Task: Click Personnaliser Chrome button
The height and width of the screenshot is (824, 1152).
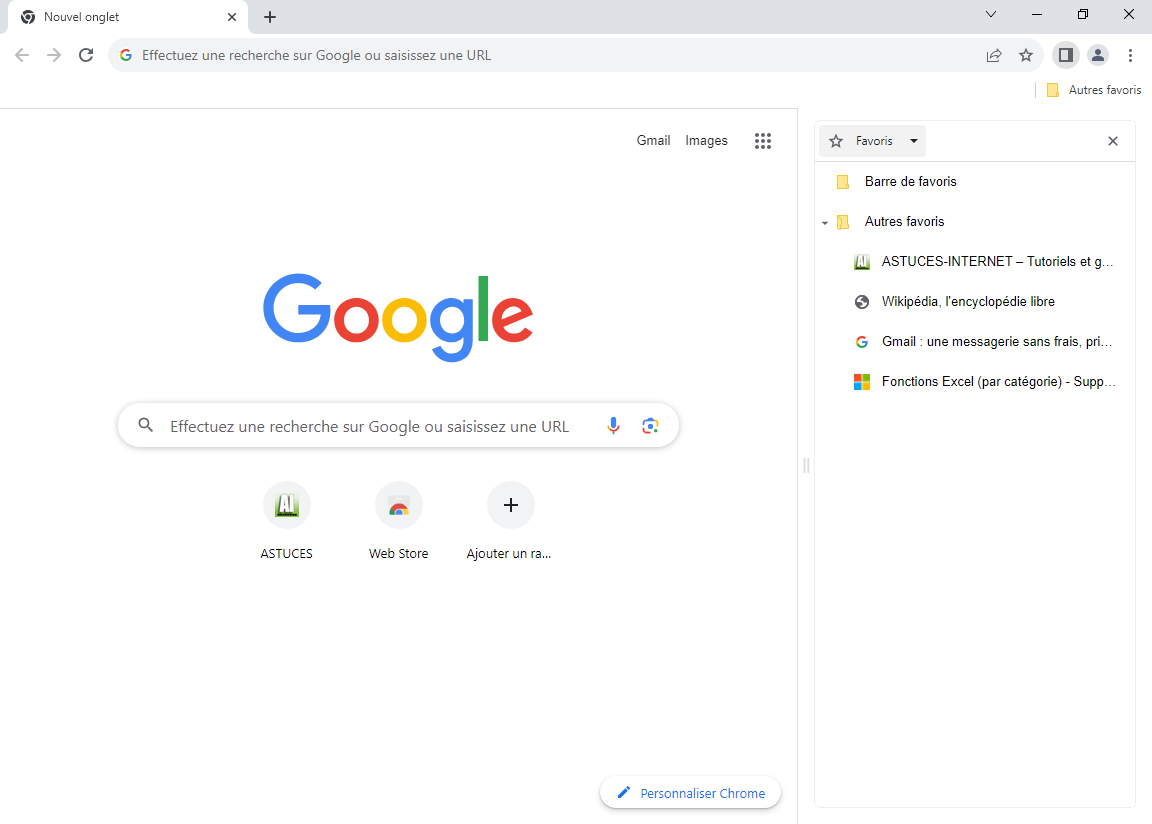Action: pos(691,793)
